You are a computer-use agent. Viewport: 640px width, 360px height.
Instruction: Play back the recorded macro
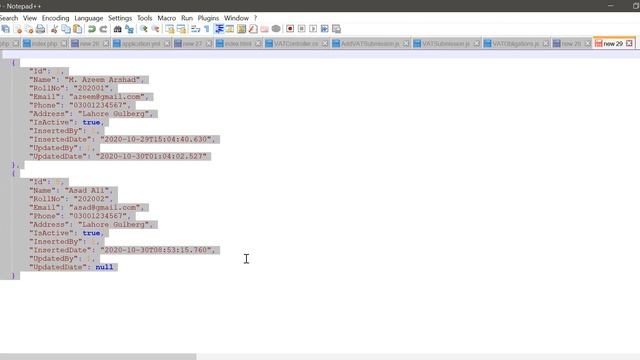(x=313, y=29)
